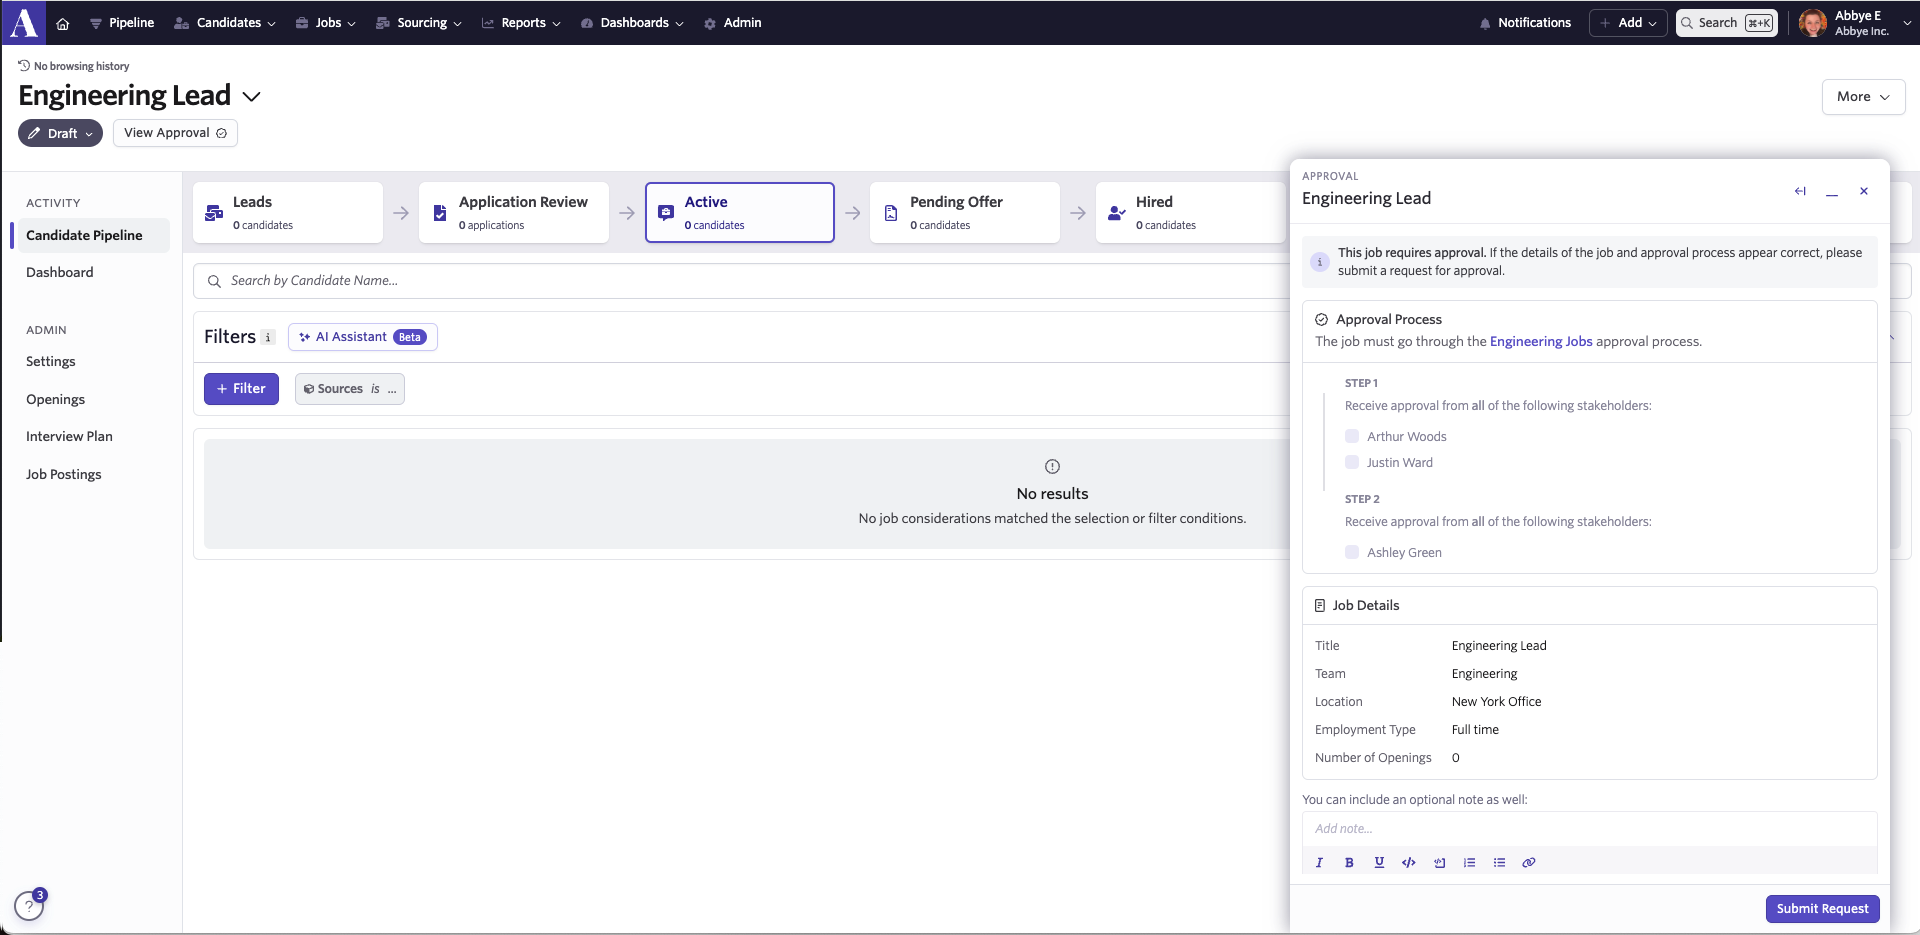Screen dimensions: 1920x935
Task: Click the AI Assistant Beta button
Action: pos(363,337)
